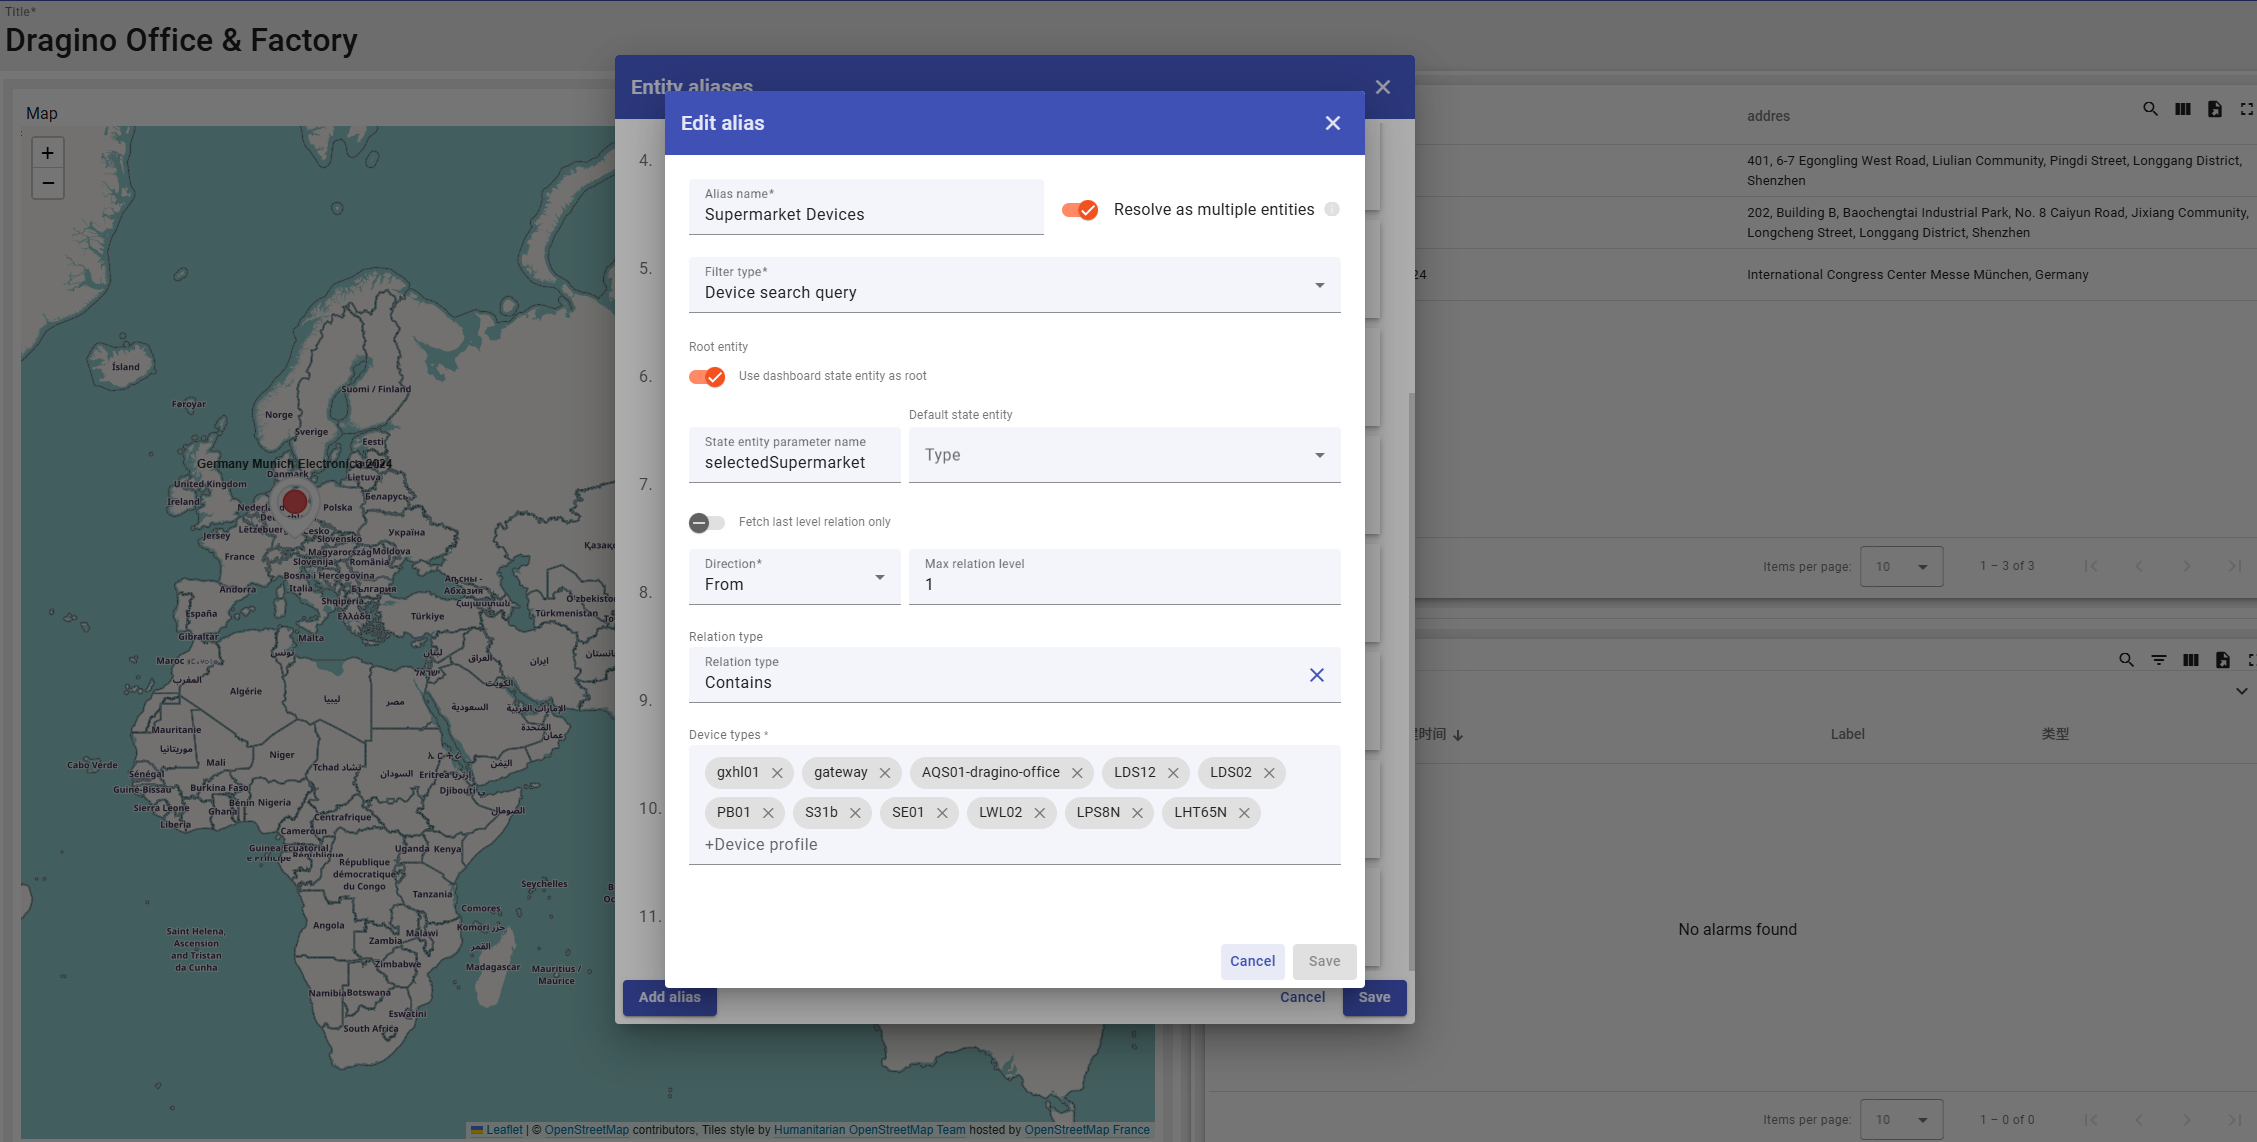Open alarm filter icon in alarms widget
Image resolution: width=2257 pixels, height=1142 pixels.
(x=2159, y=660)
